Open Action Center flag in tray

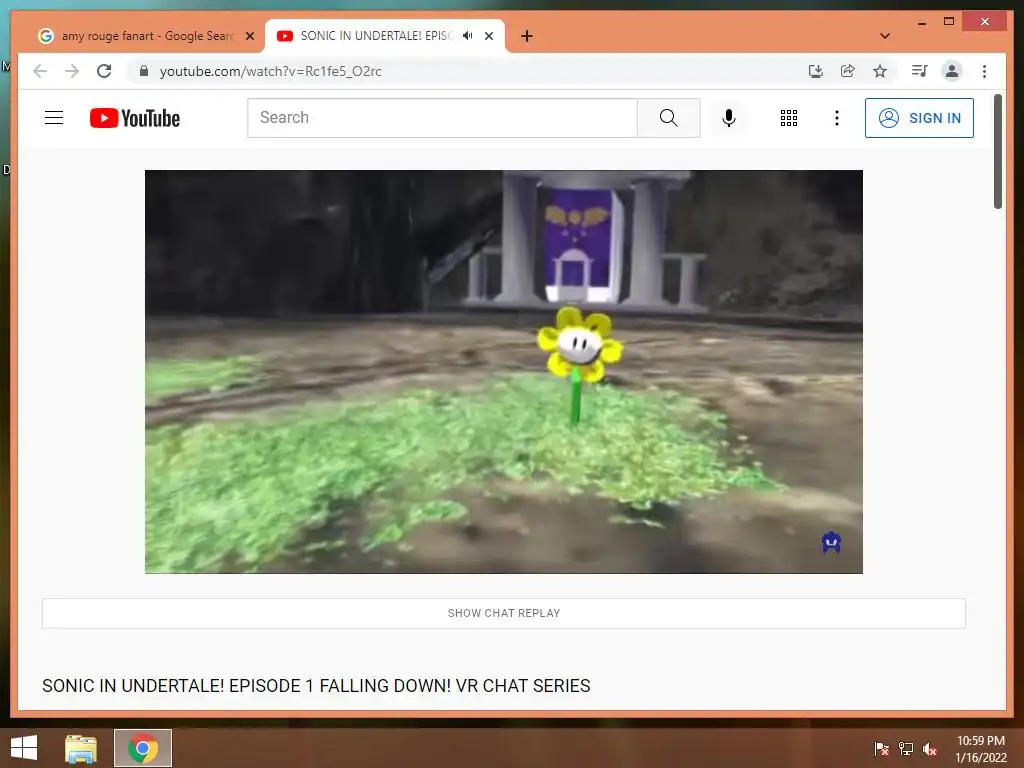882,749
